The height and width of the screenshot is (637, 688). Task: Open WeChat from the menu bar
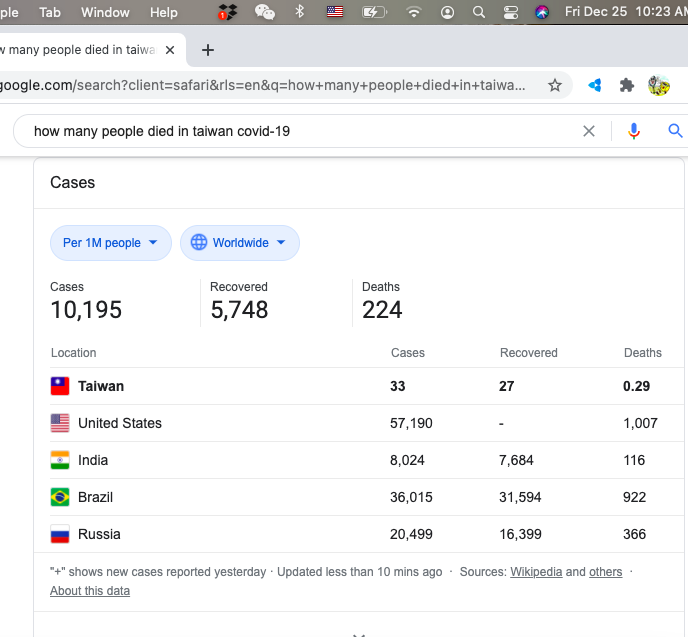tap(265, 13)
